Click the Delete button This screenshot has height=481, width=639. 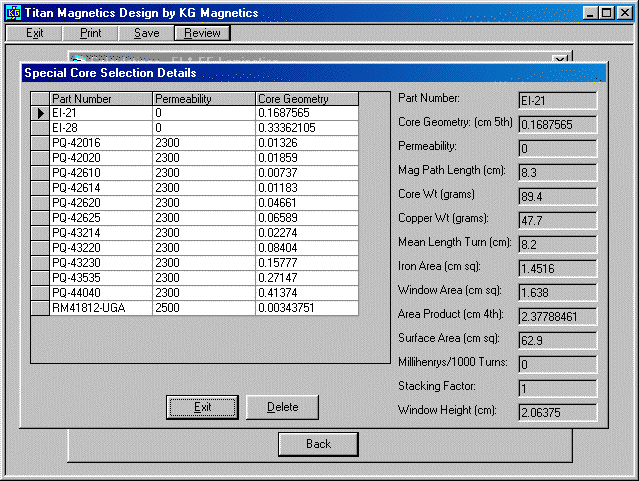coord(282,407)
